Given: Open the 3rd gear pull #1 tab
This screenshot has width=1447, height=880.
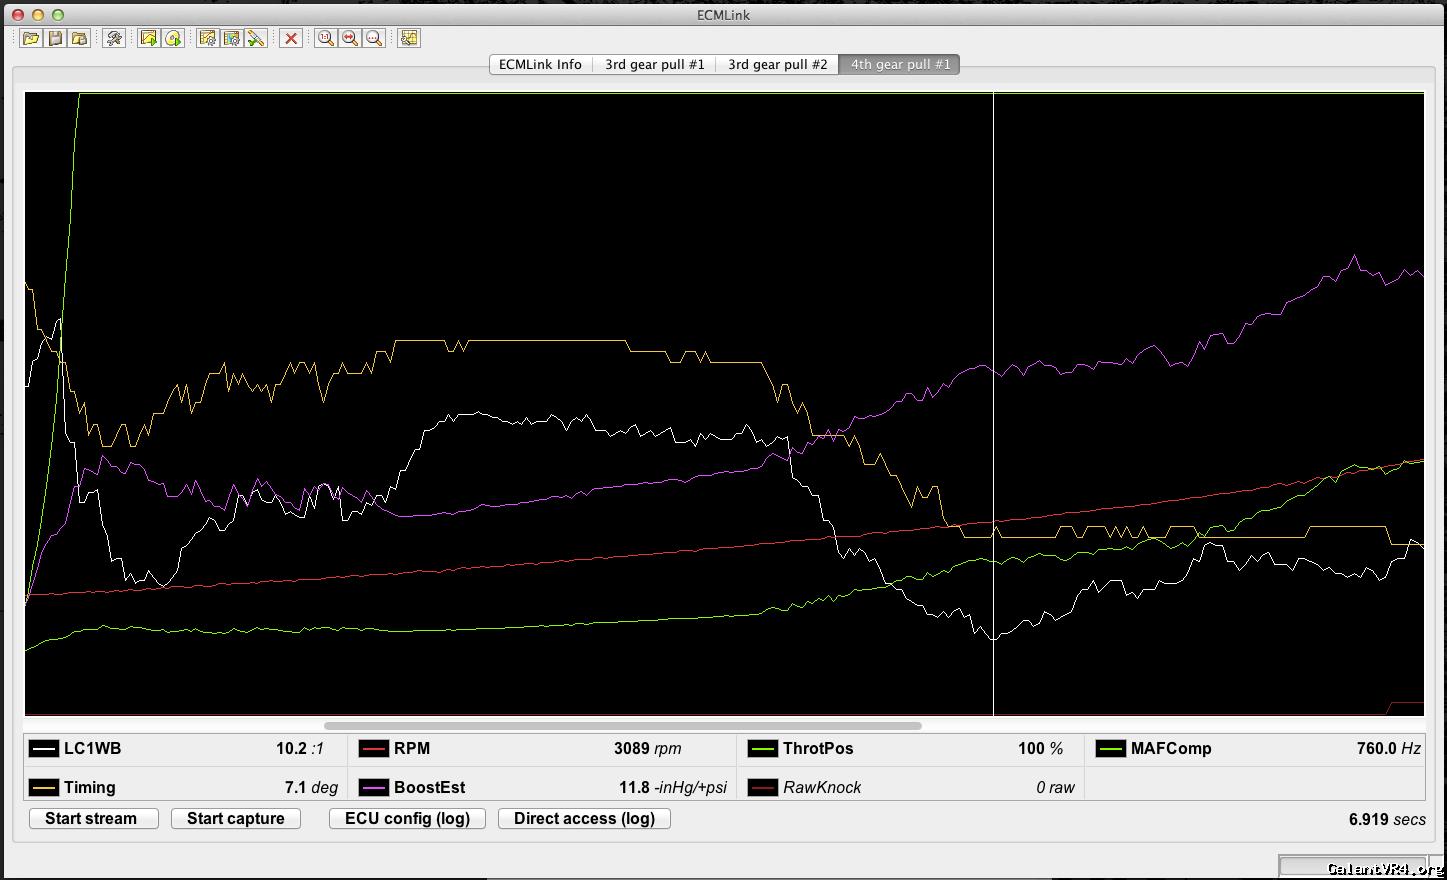Looking at the screenshot, I should coord(654,64).
